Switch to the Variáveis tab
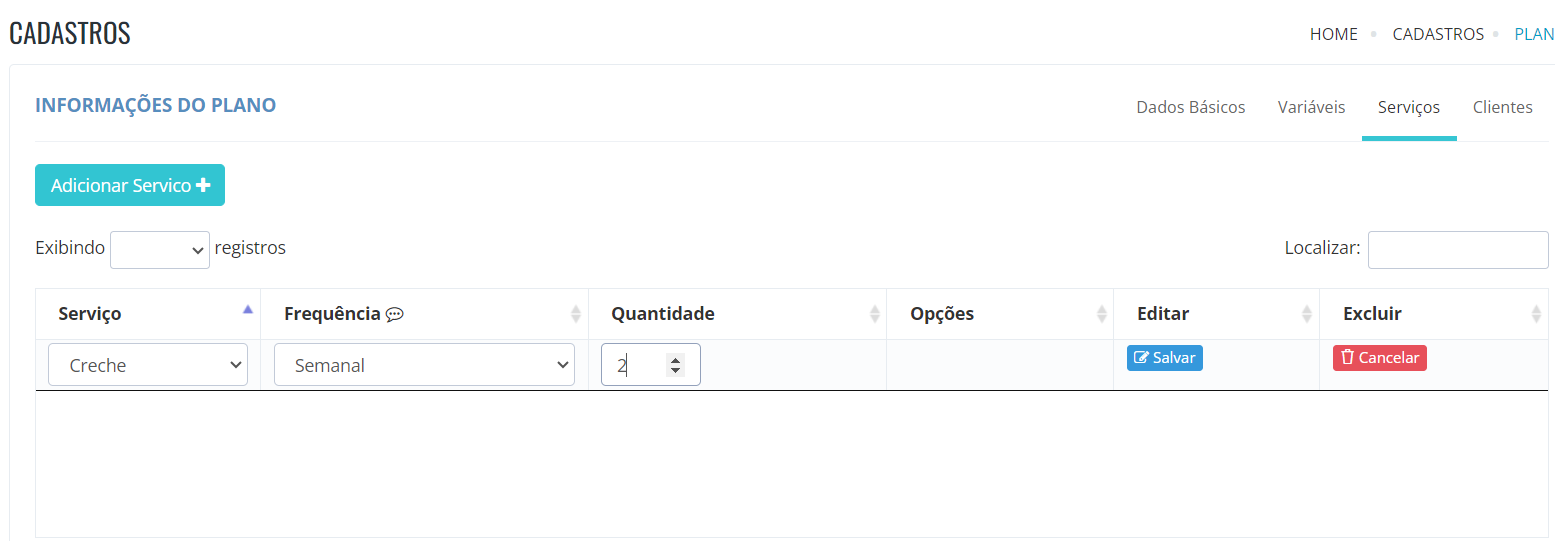Screen dimensions: 1555x541 [x=1311, y=107]
